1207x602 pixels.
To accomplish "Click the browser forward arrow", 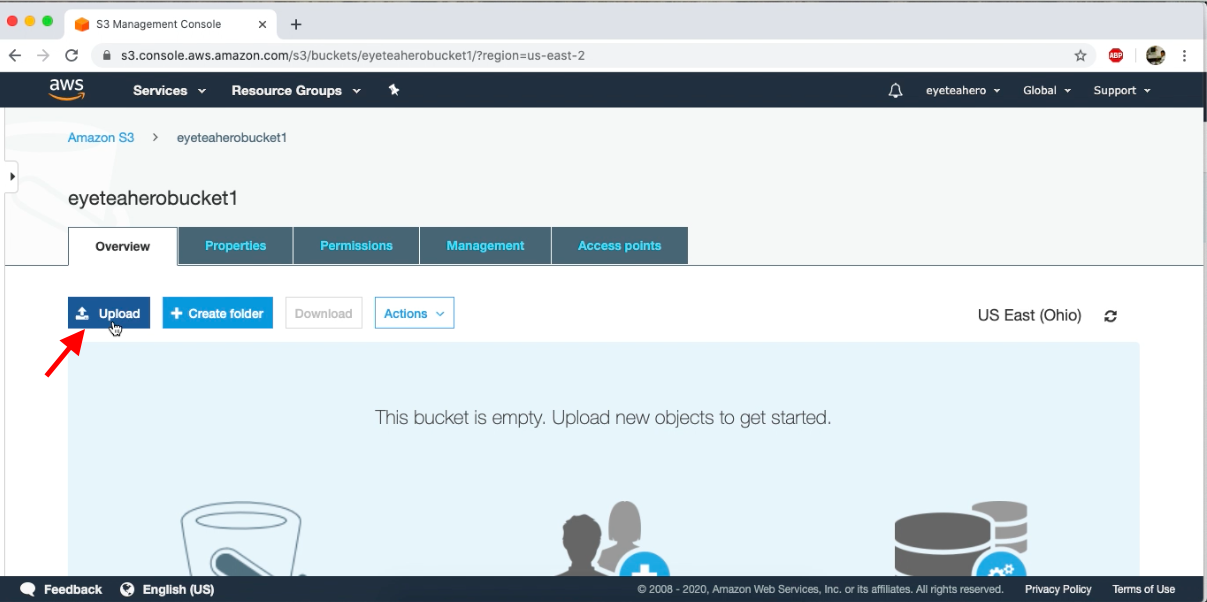I will pos(43,56).
